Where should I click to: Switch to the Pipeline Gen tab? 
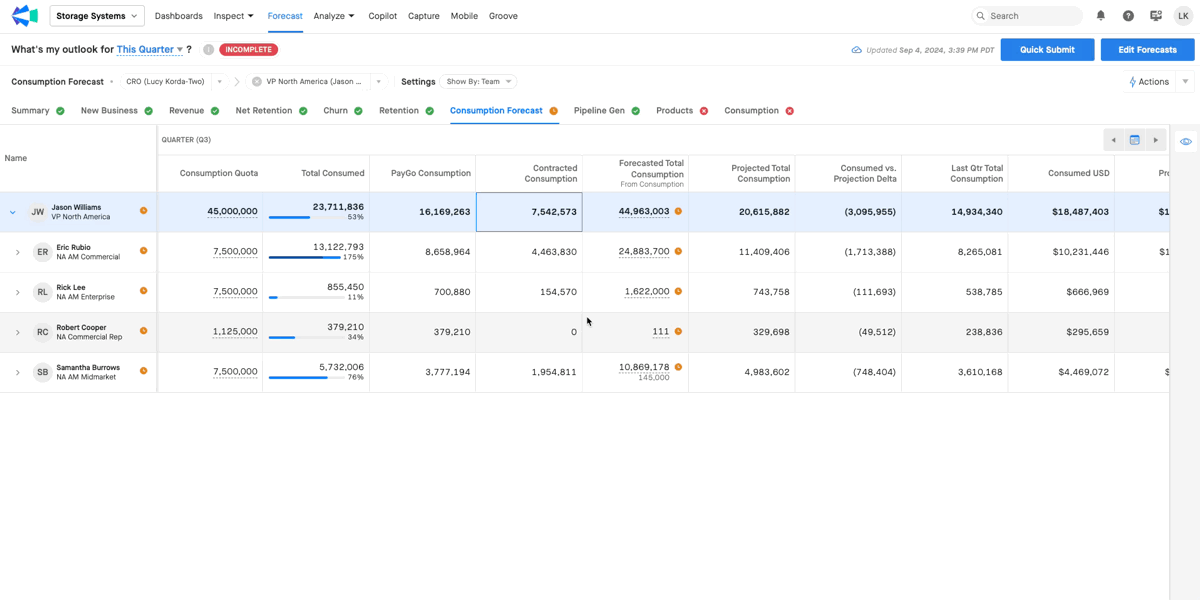(599, 111)
